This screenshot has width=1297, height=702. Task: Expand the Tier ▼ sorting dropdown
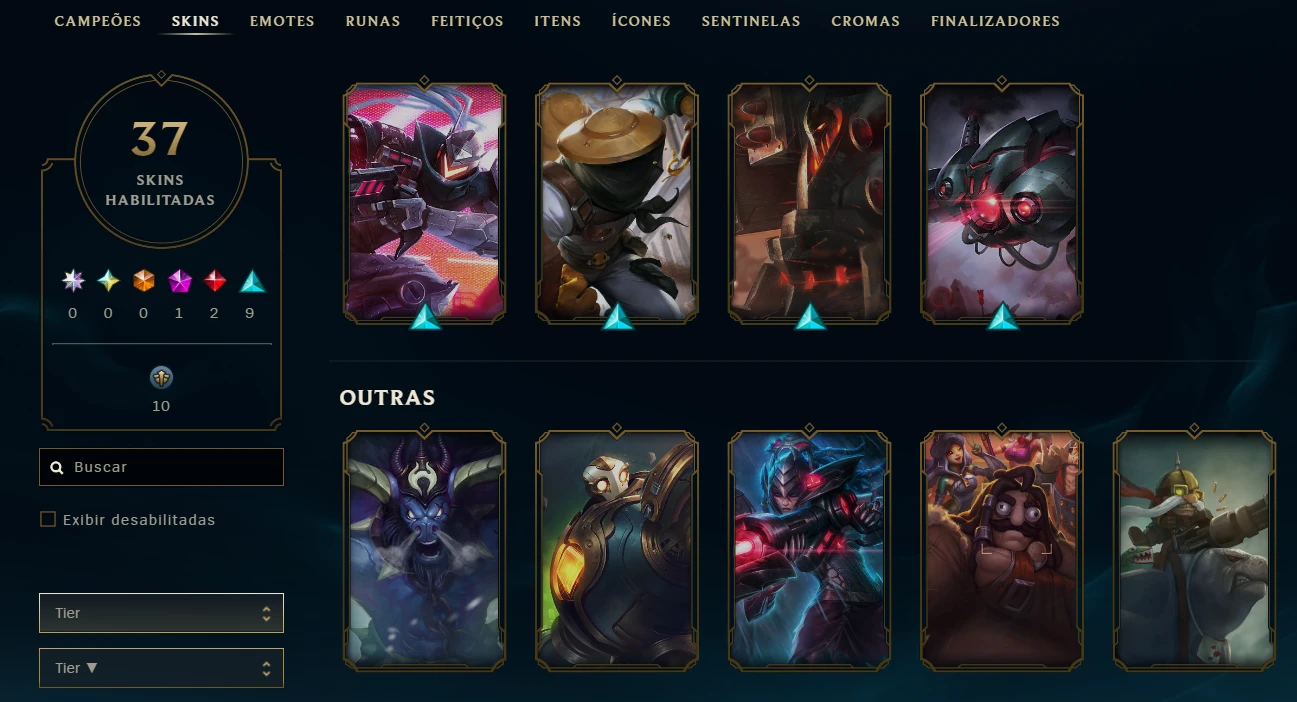pos(161,668)
